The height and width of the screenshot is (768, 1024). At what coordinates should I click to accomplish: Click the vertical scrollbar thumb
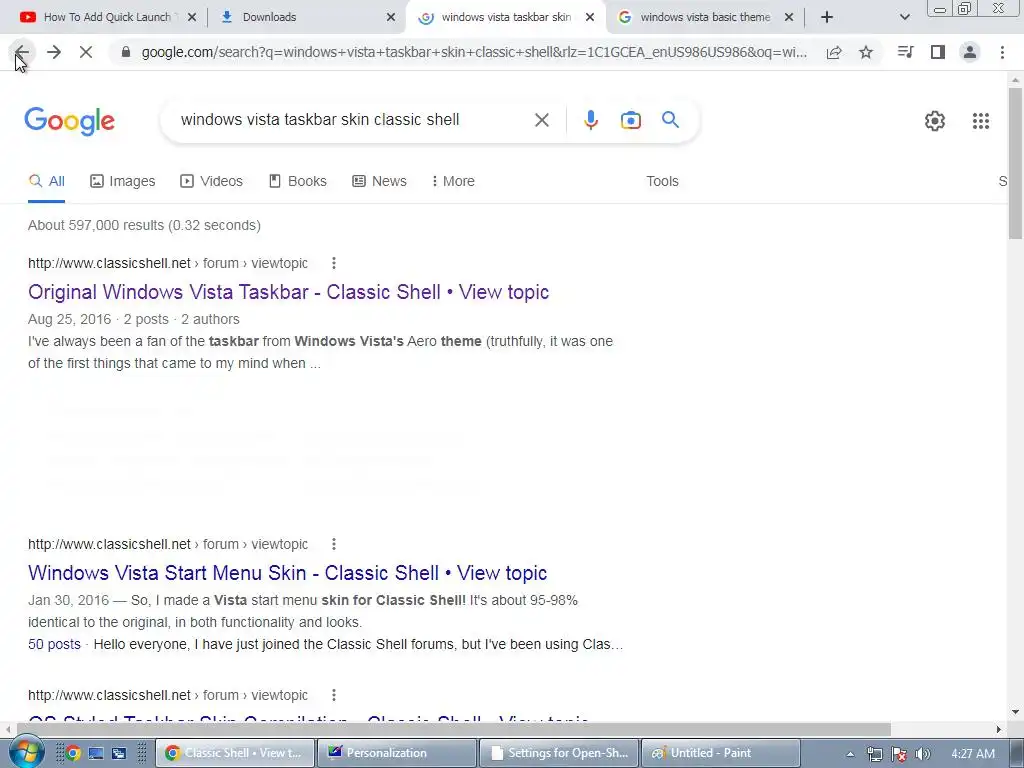pos(1015,163)
